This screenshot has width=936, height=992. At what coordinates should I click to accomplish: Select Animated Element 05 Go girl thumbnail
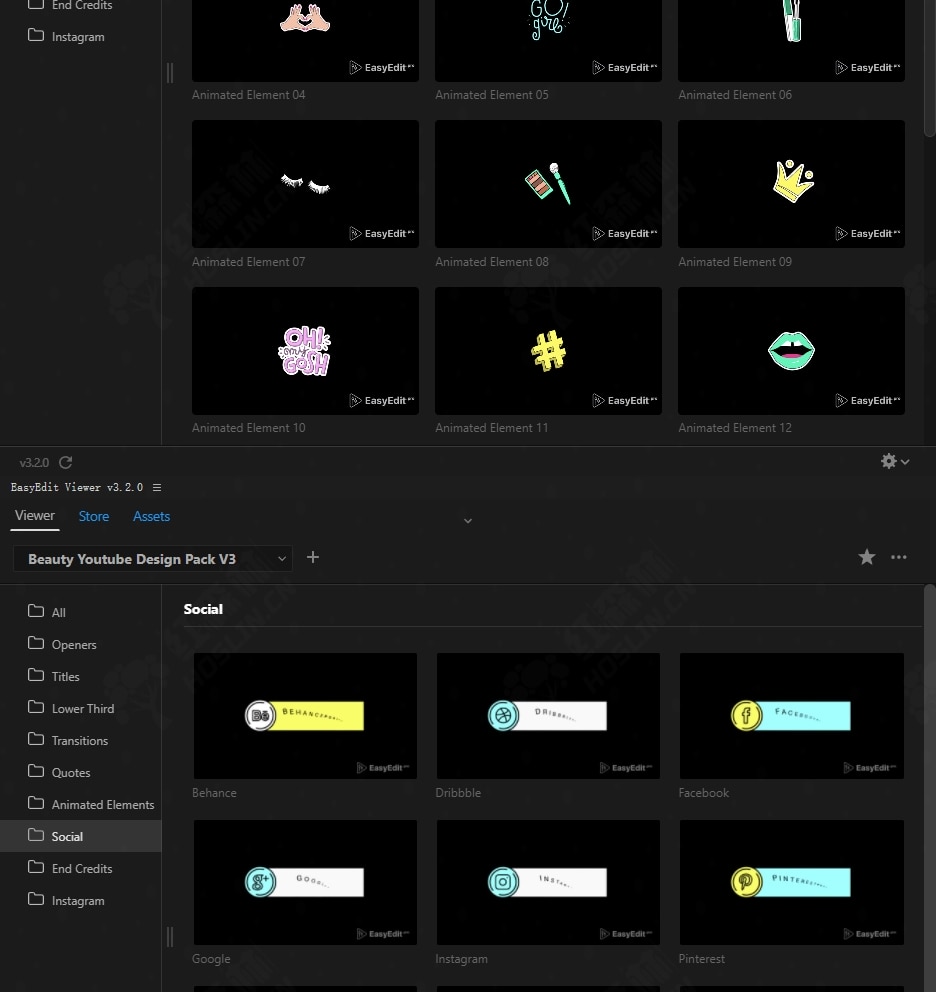pos(548,38)
